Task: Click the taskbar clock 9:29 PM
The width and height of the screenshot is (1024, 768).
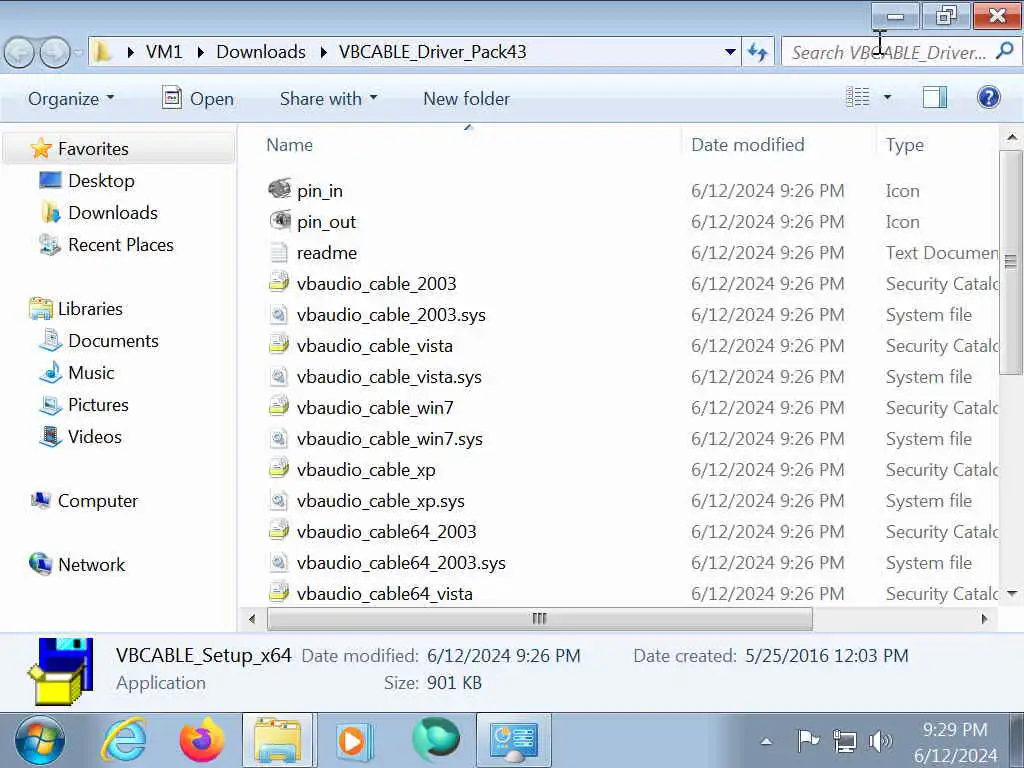Action: pyautogui.click(x=955, y=729)
